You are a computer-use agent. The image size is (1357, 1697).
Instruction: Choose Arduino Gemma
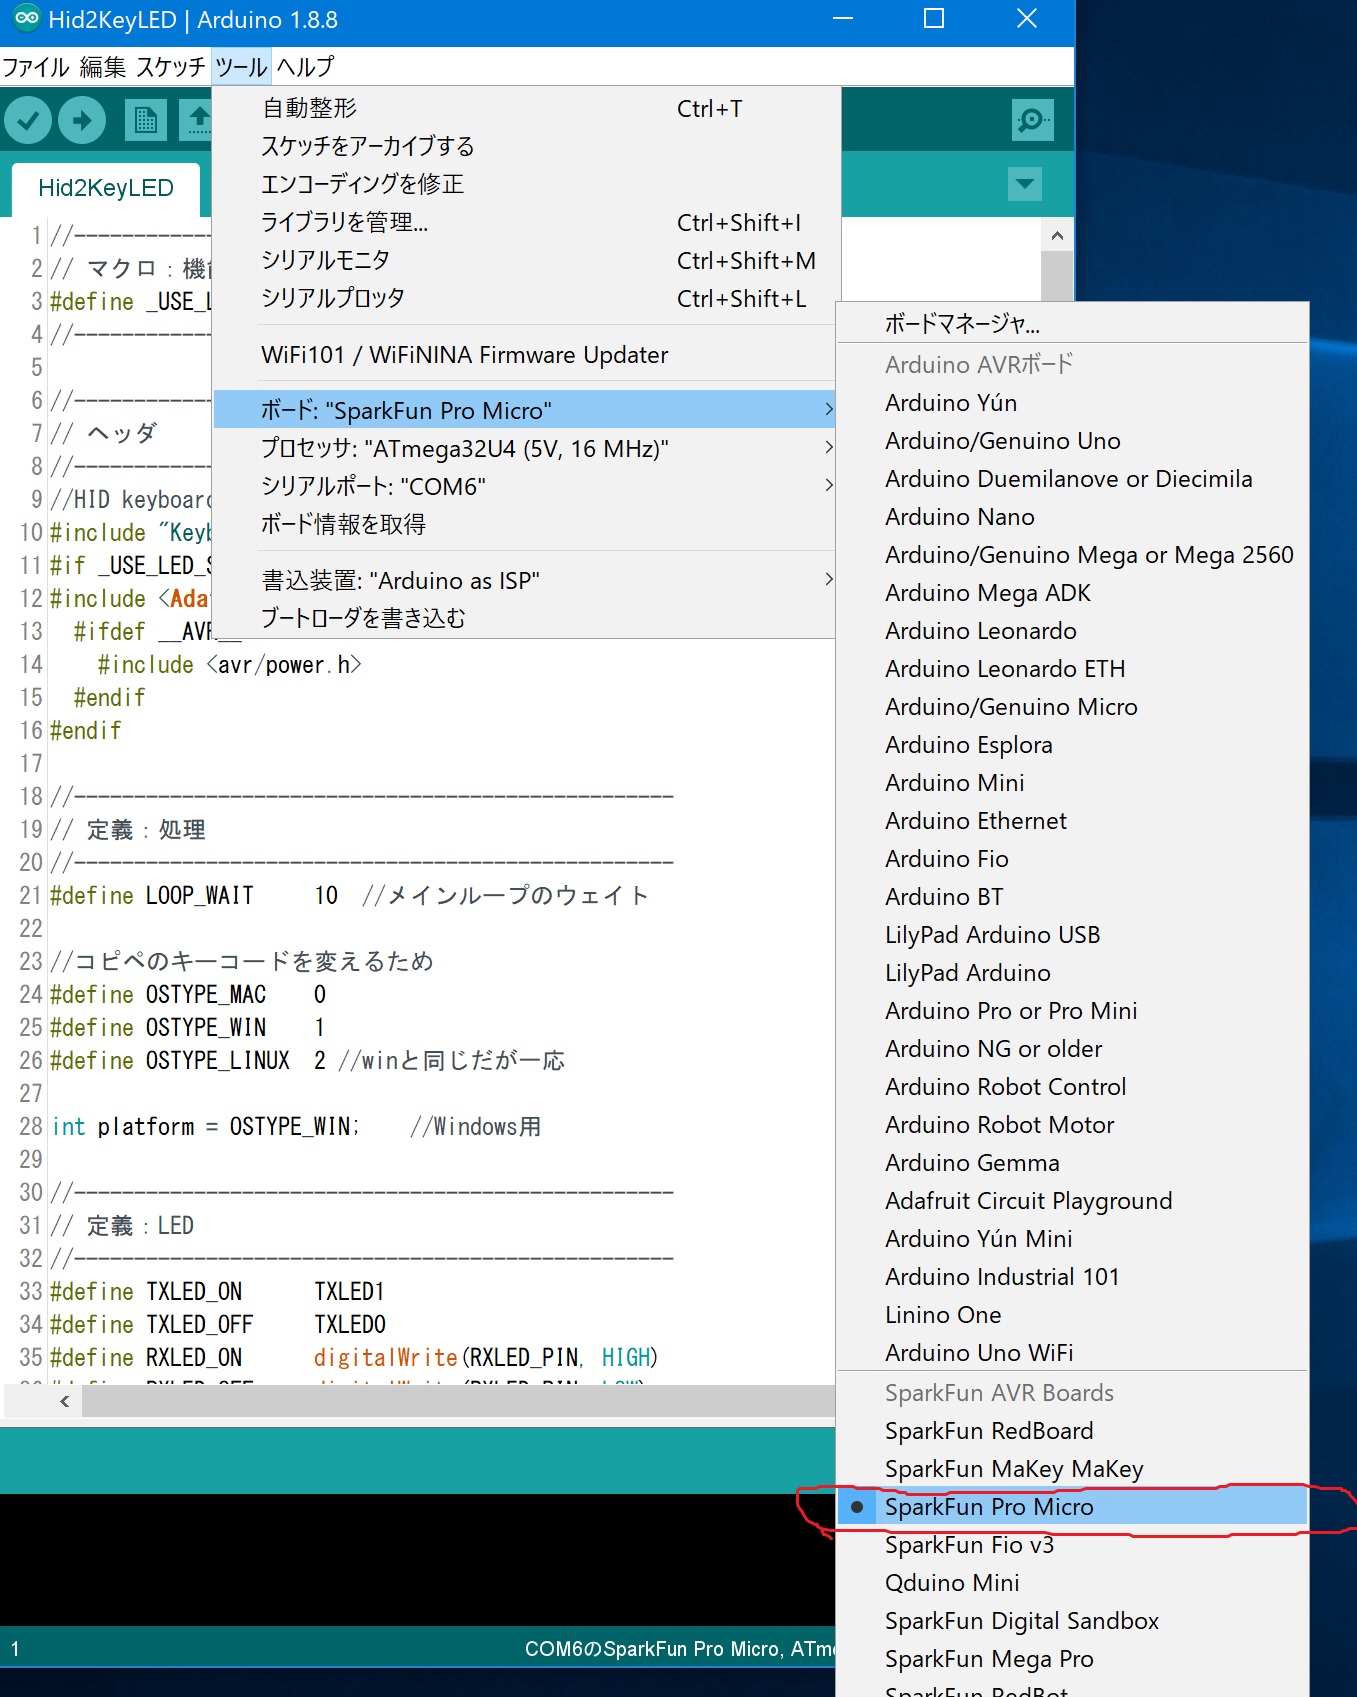(x=1072, y=1163)
